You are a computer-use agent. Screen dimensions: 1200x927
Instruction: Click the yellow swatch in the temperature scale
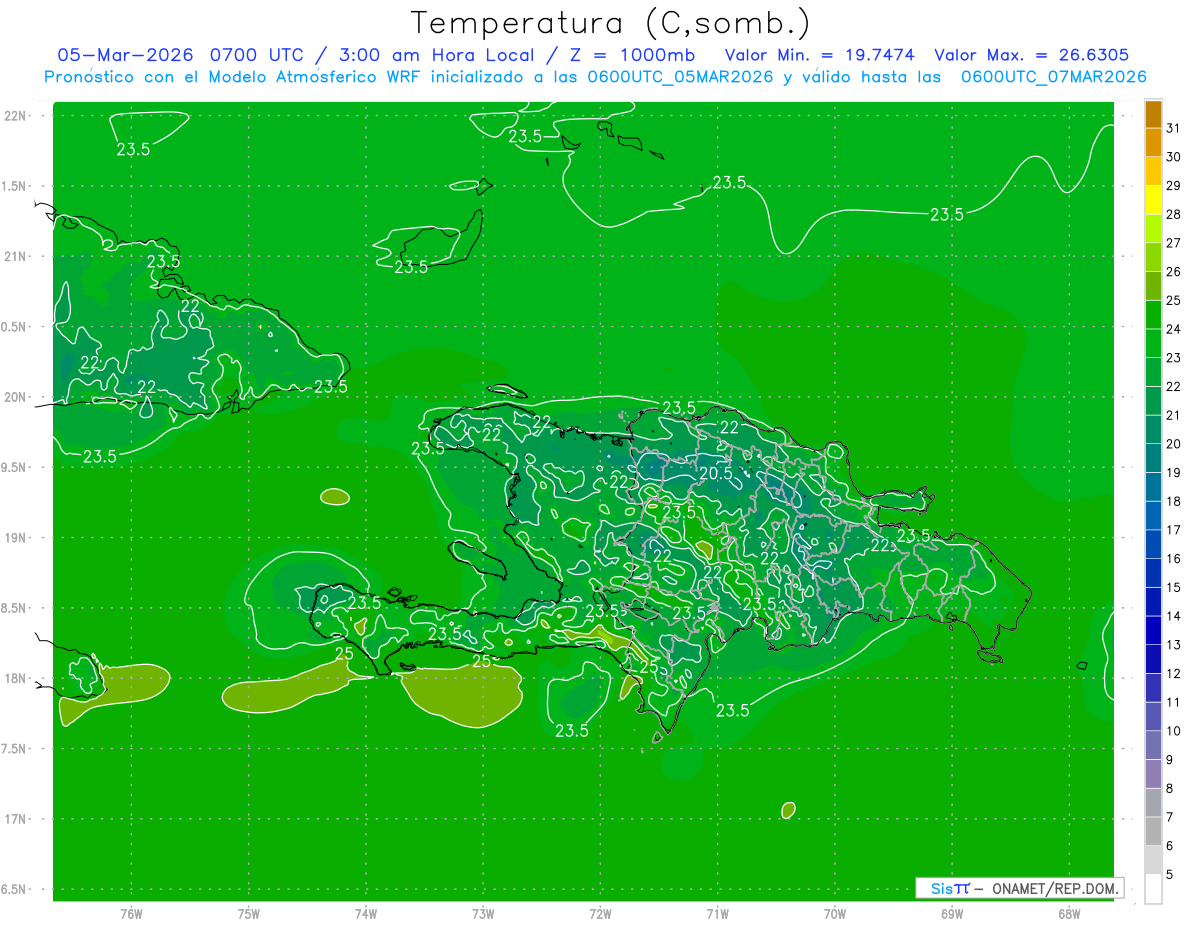1153,200
